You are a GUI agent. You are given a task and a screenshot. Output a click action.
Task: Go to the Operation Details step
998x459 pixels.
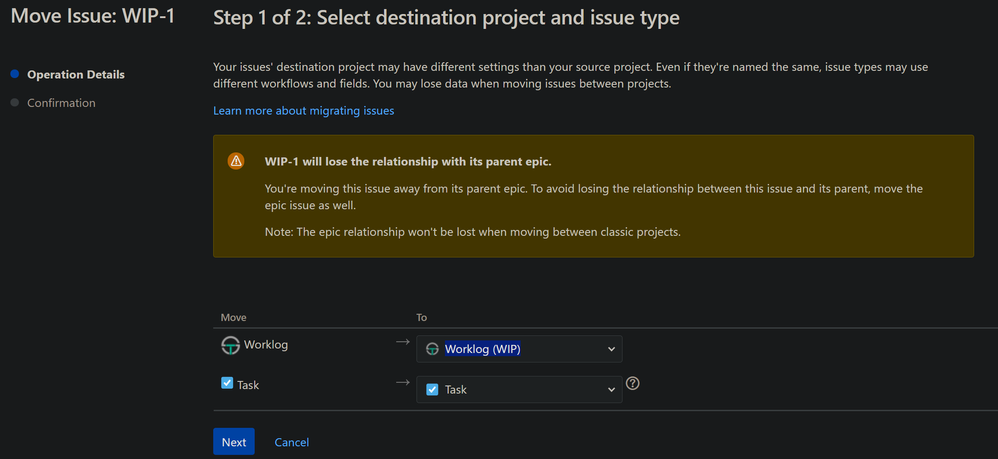[76, 75]
